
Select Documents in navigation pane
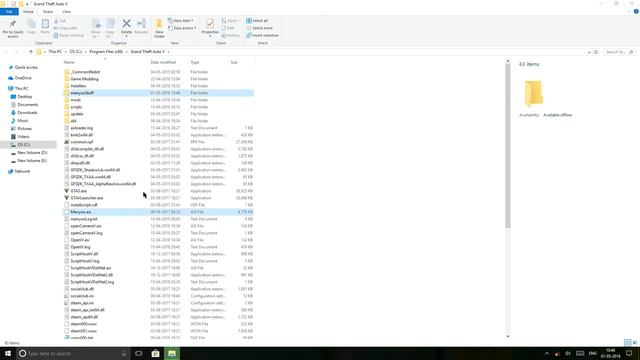pyautogui.click(x=27, y=105)
